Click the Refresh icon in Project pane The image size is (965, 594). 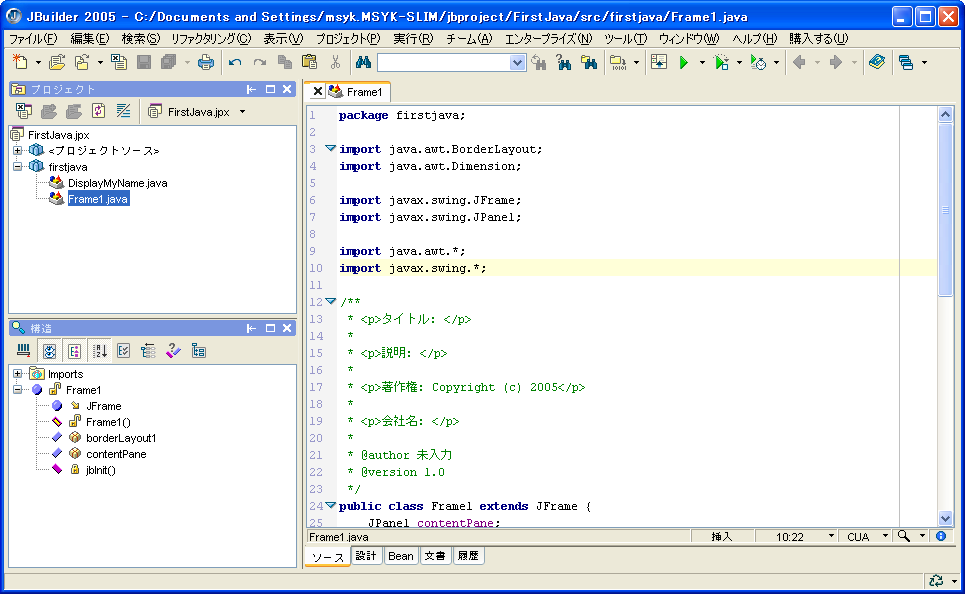coord(98,111)
